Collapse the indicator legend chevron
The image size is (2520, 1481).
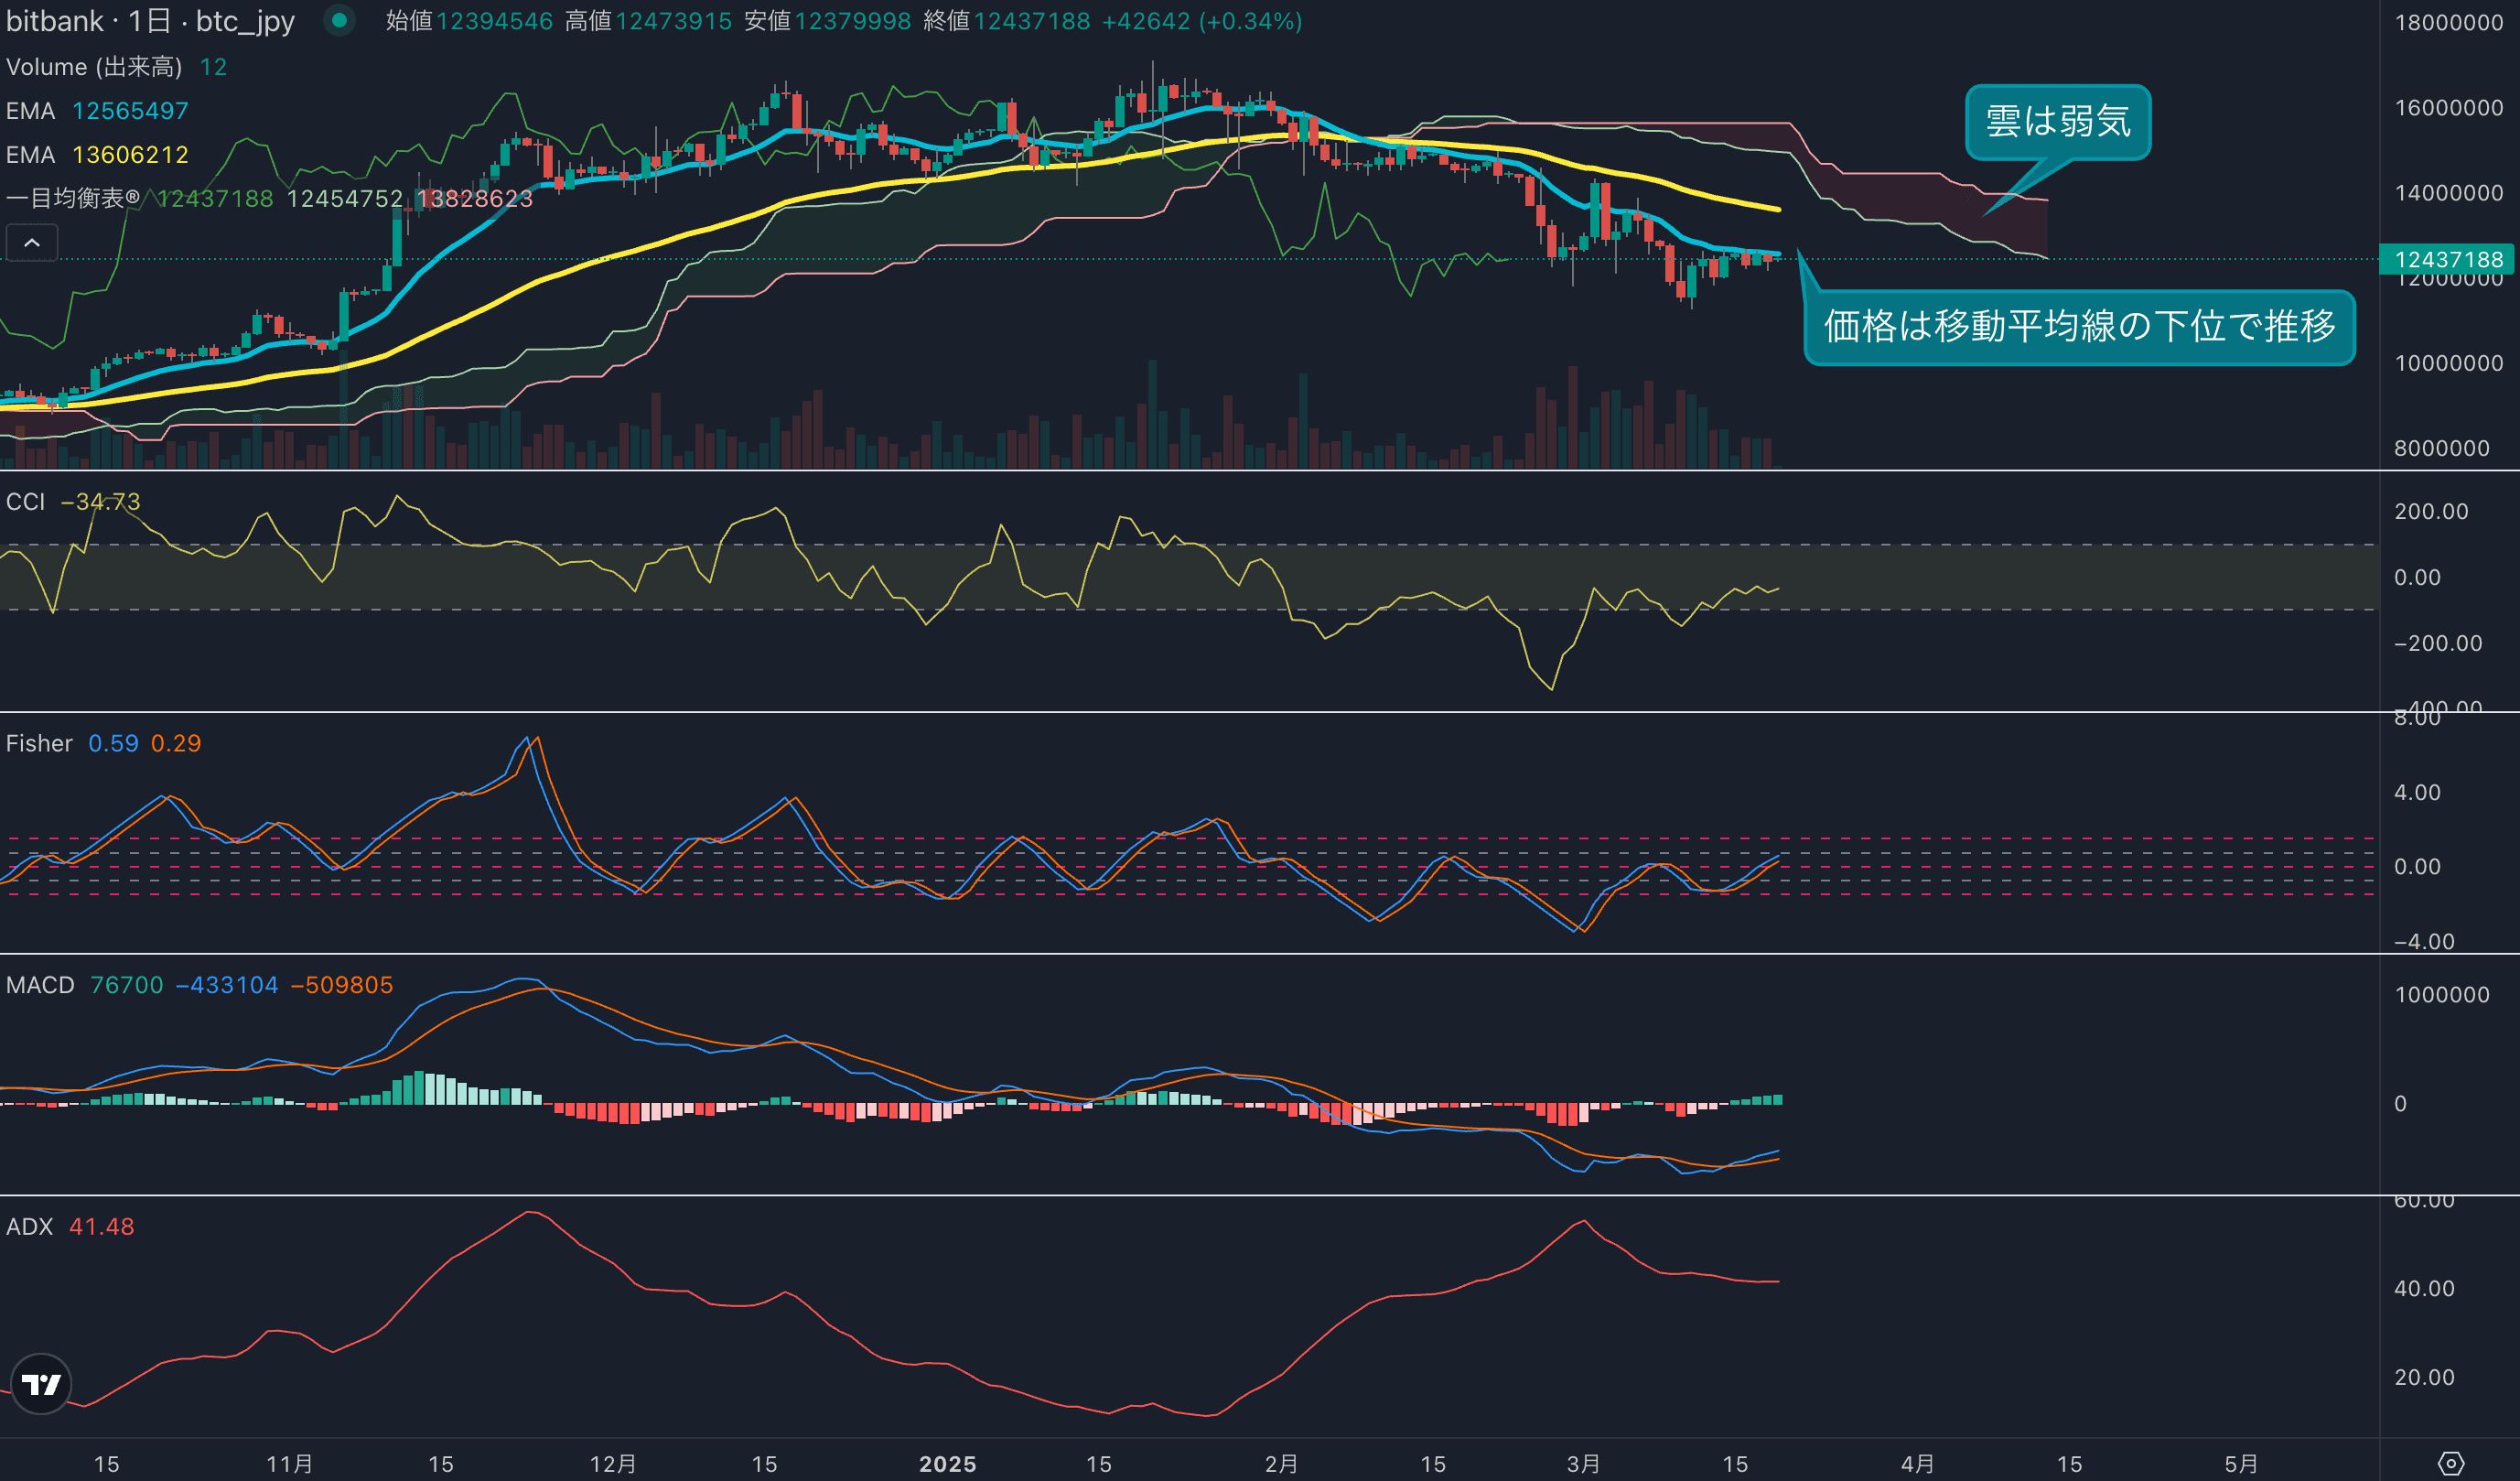pos(32,243)
